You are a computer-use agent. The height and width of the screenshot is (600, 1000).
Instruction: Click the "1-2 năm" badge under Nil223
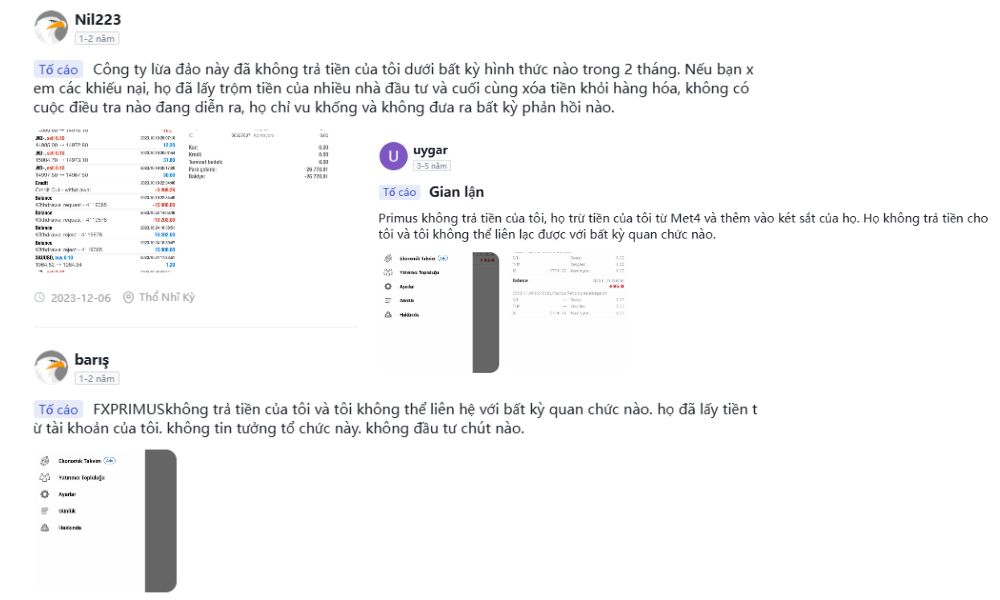(x=97, y=38)
